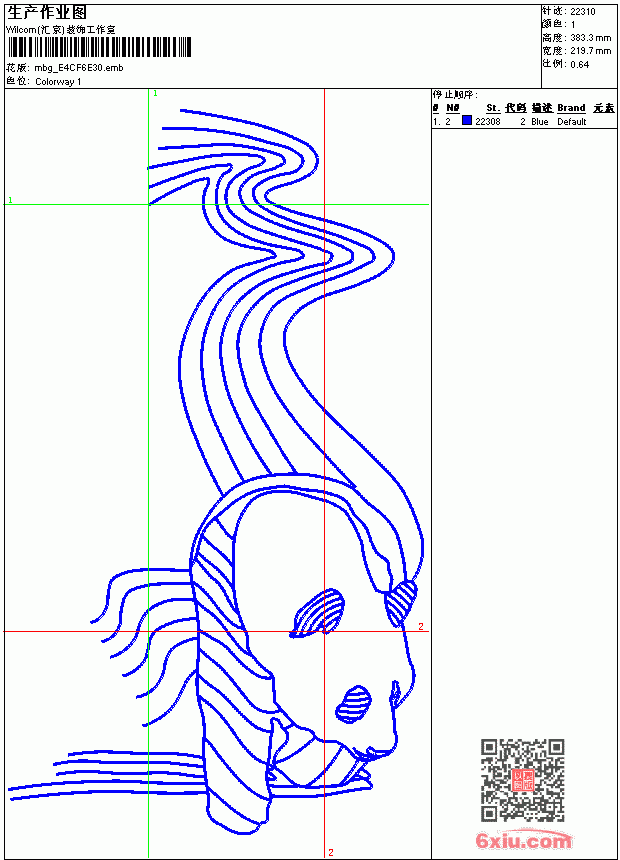Select the Blue description in row 1

[539, 122]
